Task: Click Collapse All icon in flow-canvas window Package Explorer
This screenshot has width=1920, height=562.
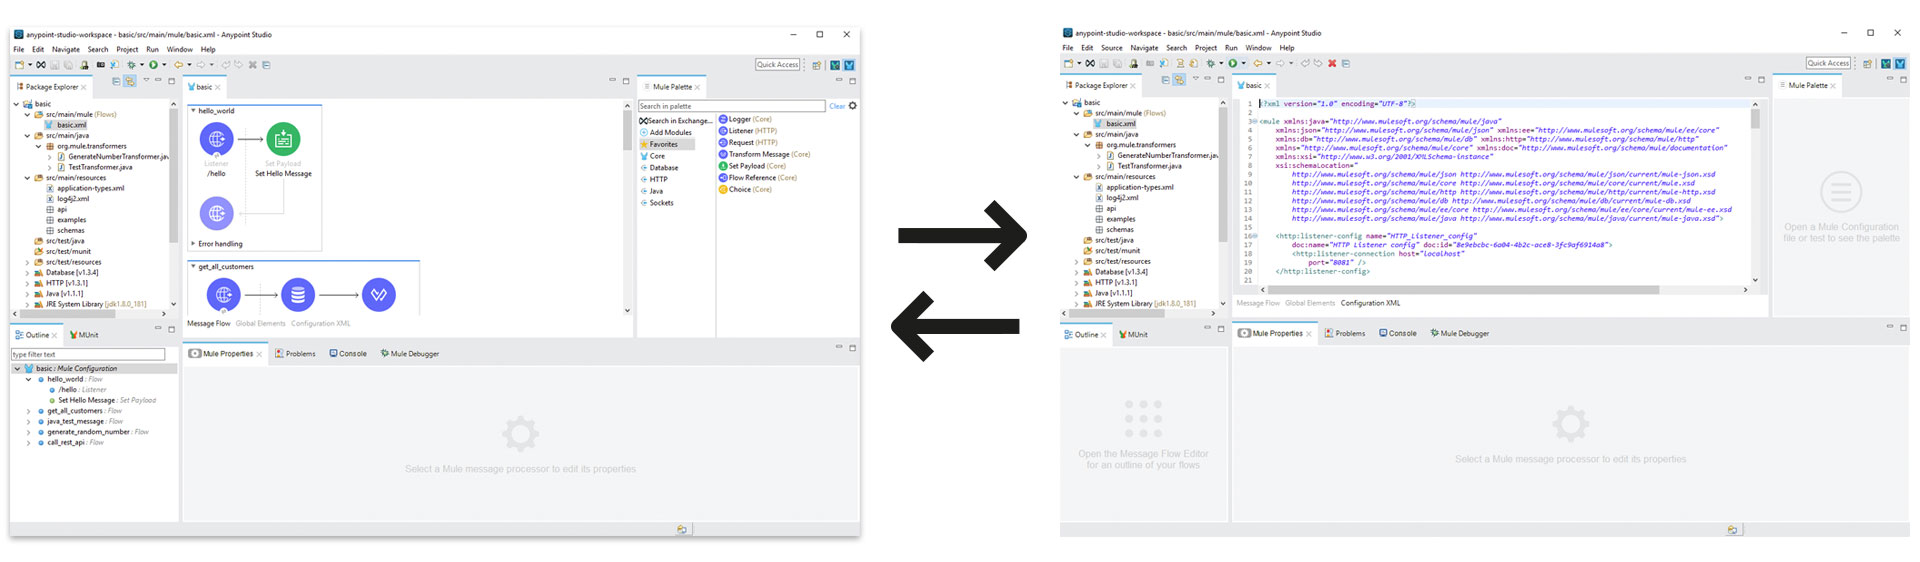Action: pyautogui.click(x=116, y=81)
